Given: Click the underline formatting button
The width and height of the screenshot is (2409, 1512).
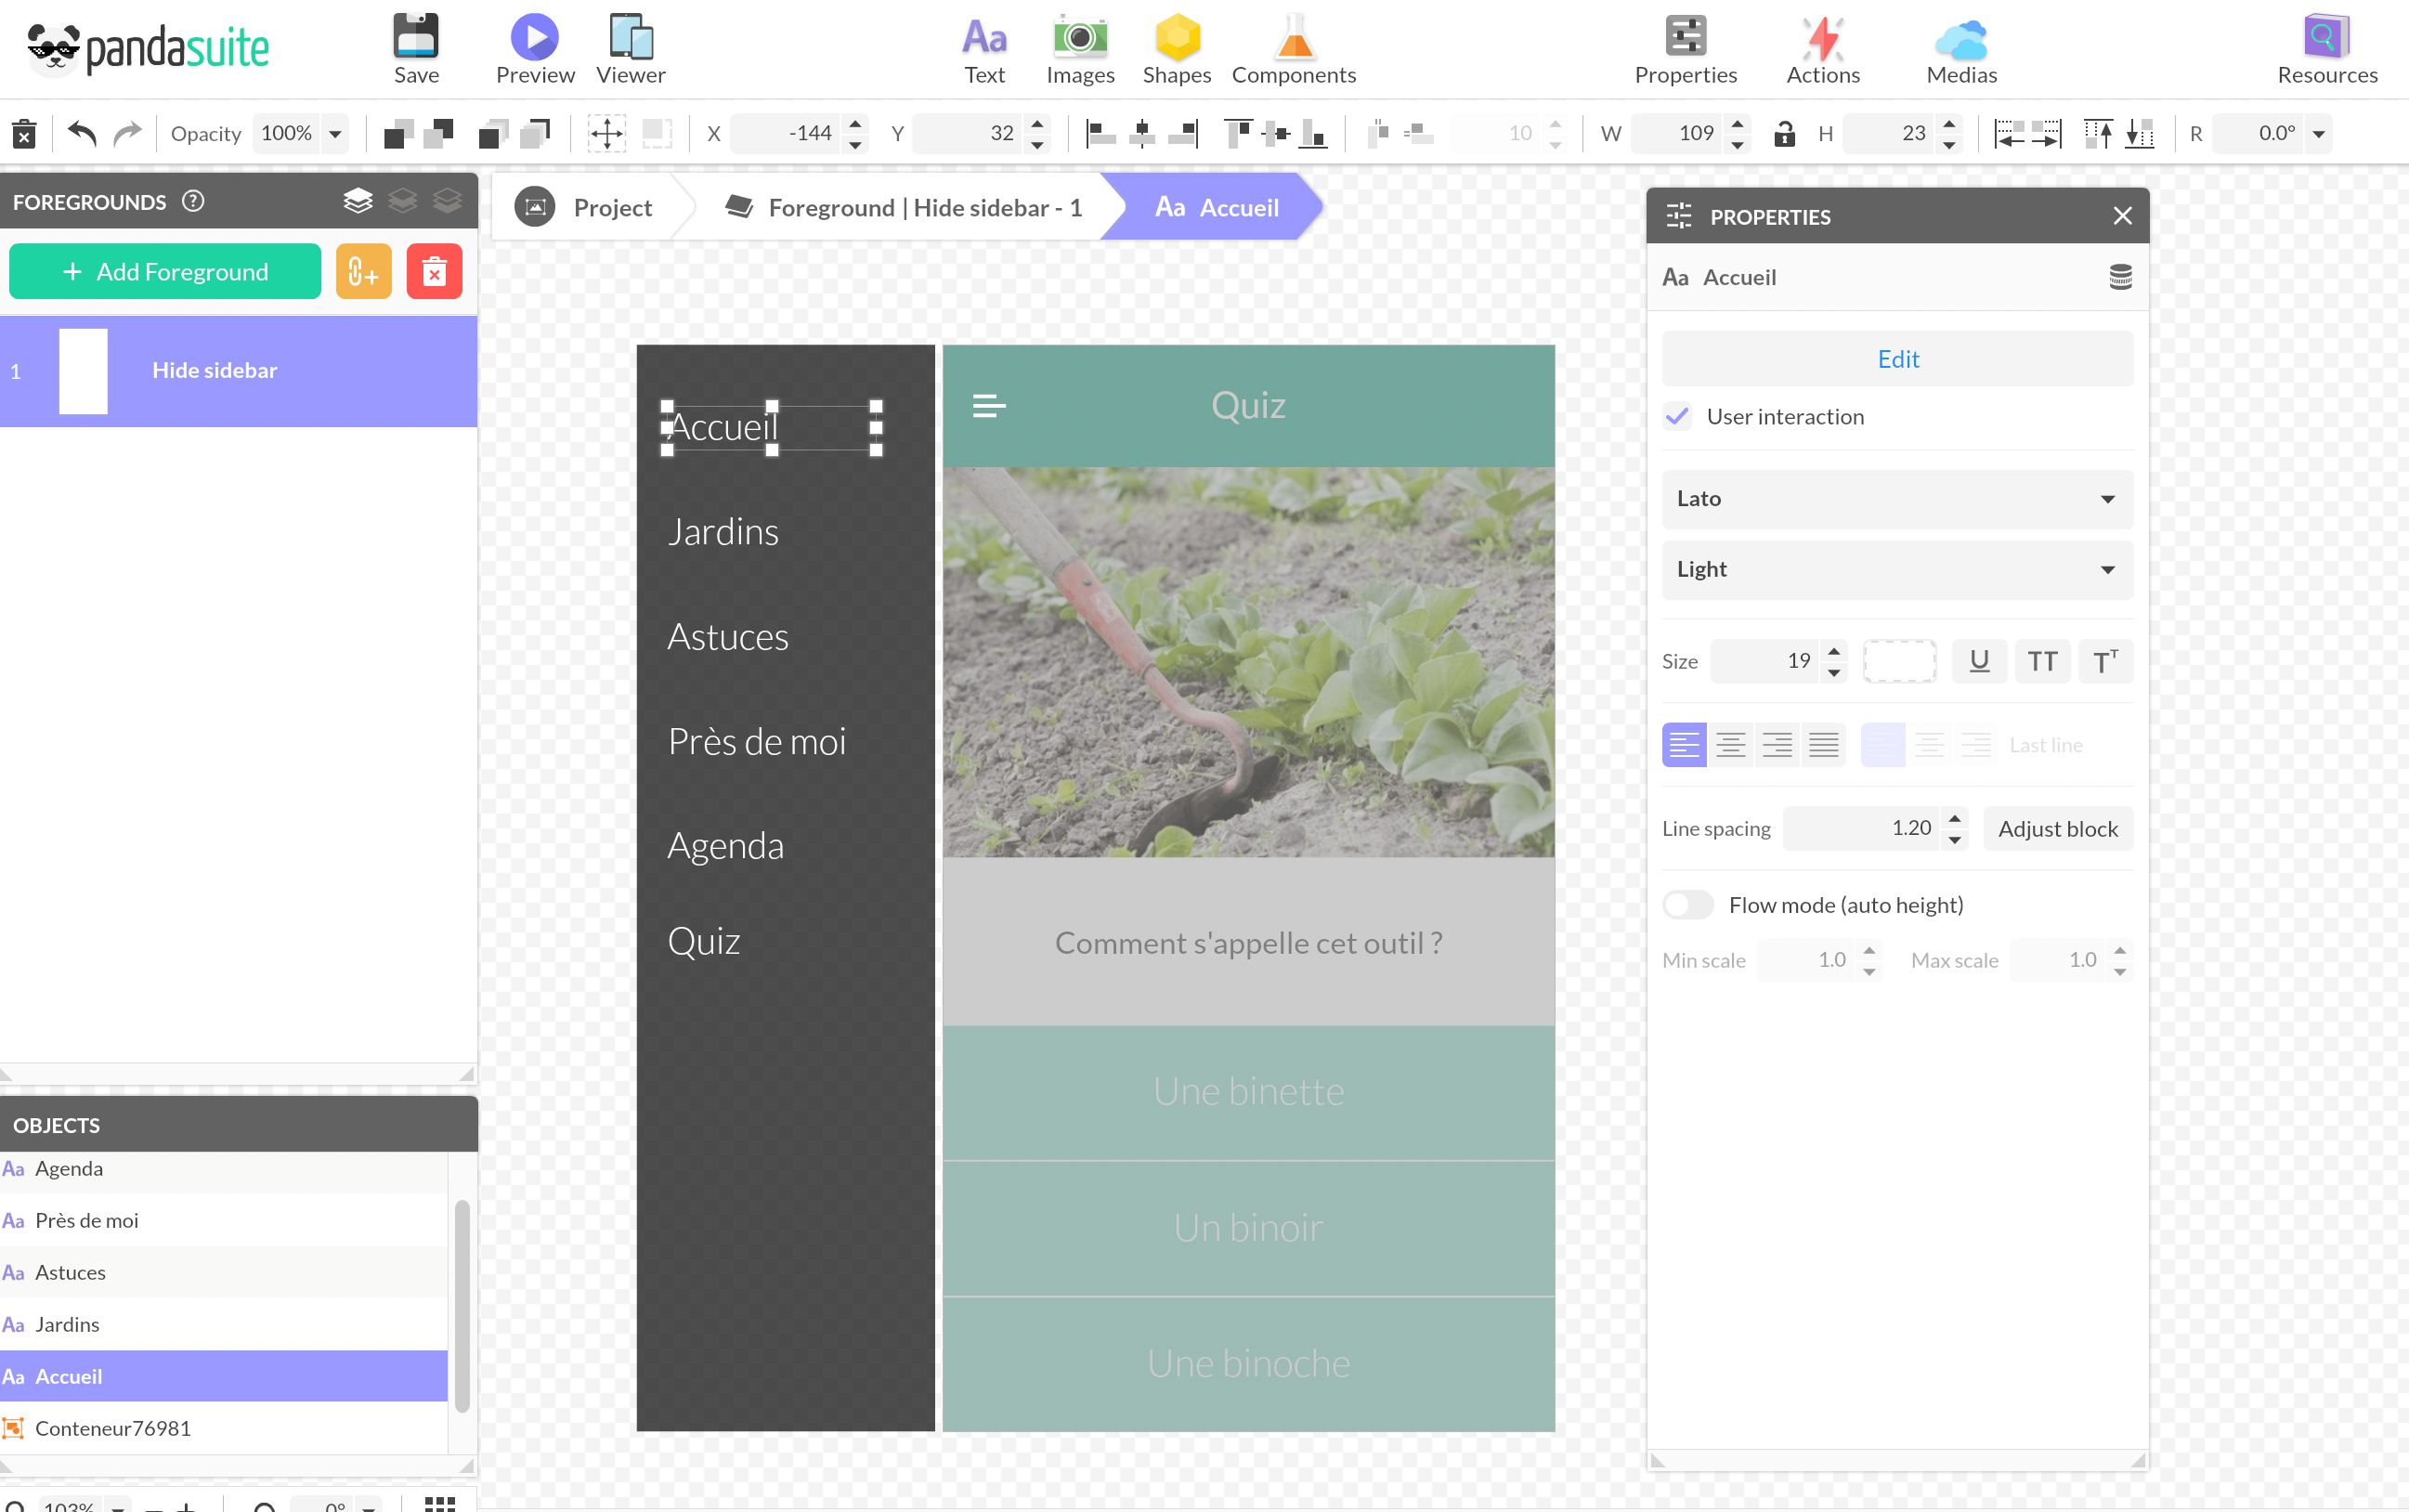Looking at the screenshot, I should 1977,660.
